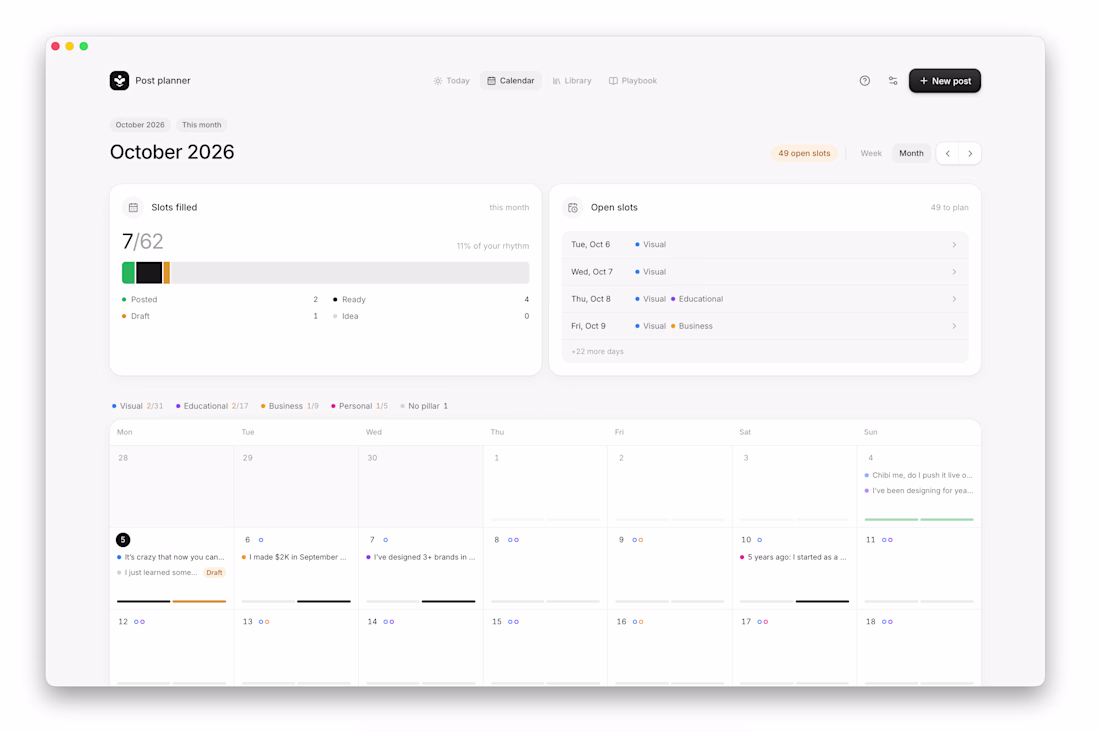This screenshot has width=1100, height=732.
Task: Open post "It's crazy that now you can"
Action: 171,557
